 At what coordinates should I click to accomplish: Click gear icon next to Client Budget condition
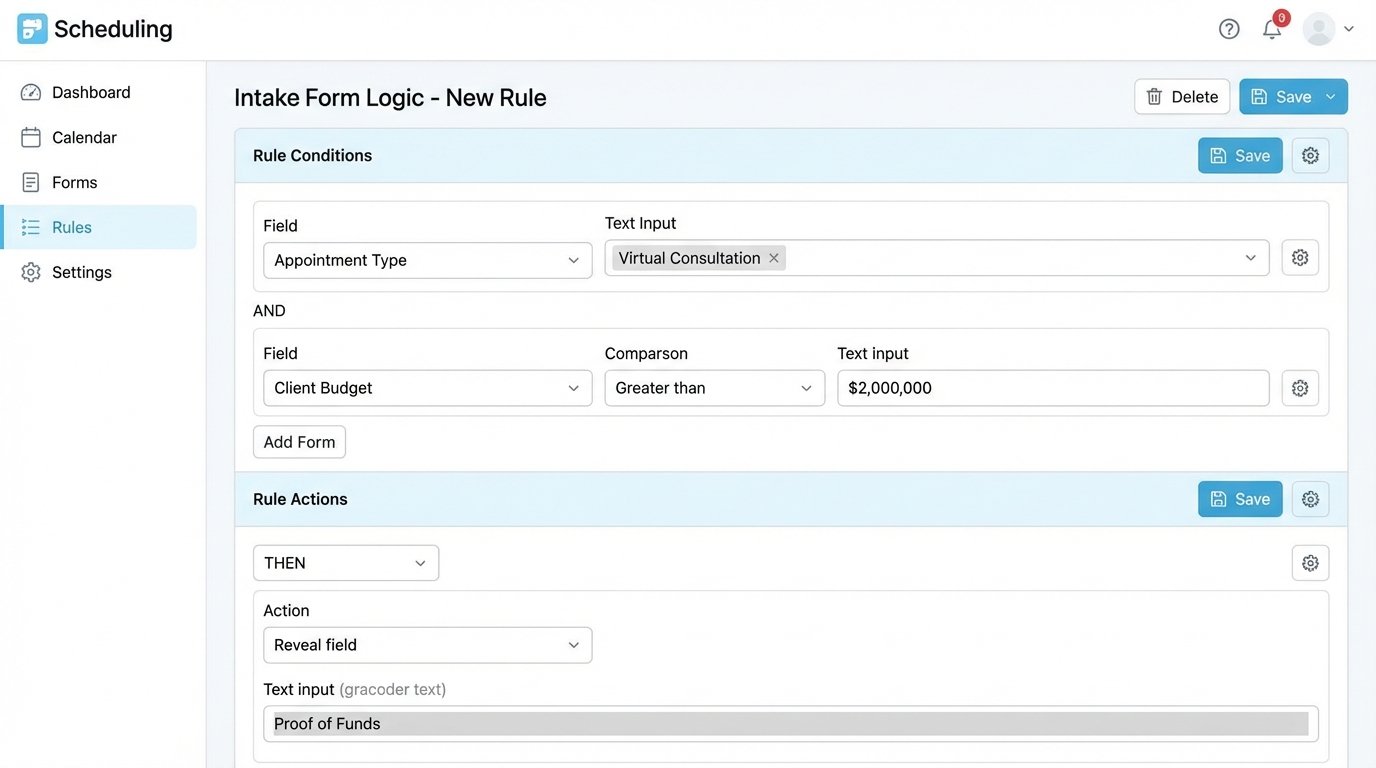tap(1300, 388)
